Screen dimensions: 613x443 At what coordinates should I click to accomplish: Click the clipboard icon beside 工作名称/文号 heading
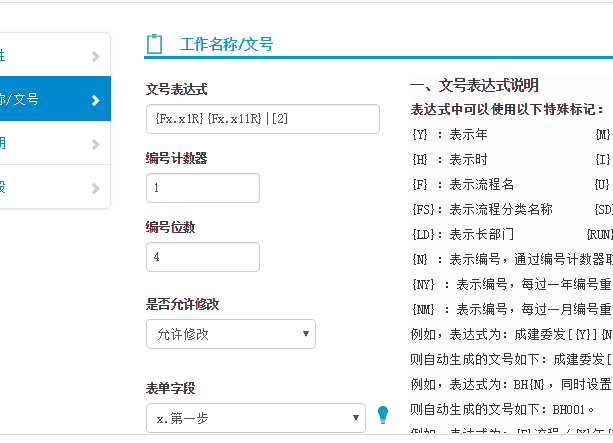(x=154, y=44)
